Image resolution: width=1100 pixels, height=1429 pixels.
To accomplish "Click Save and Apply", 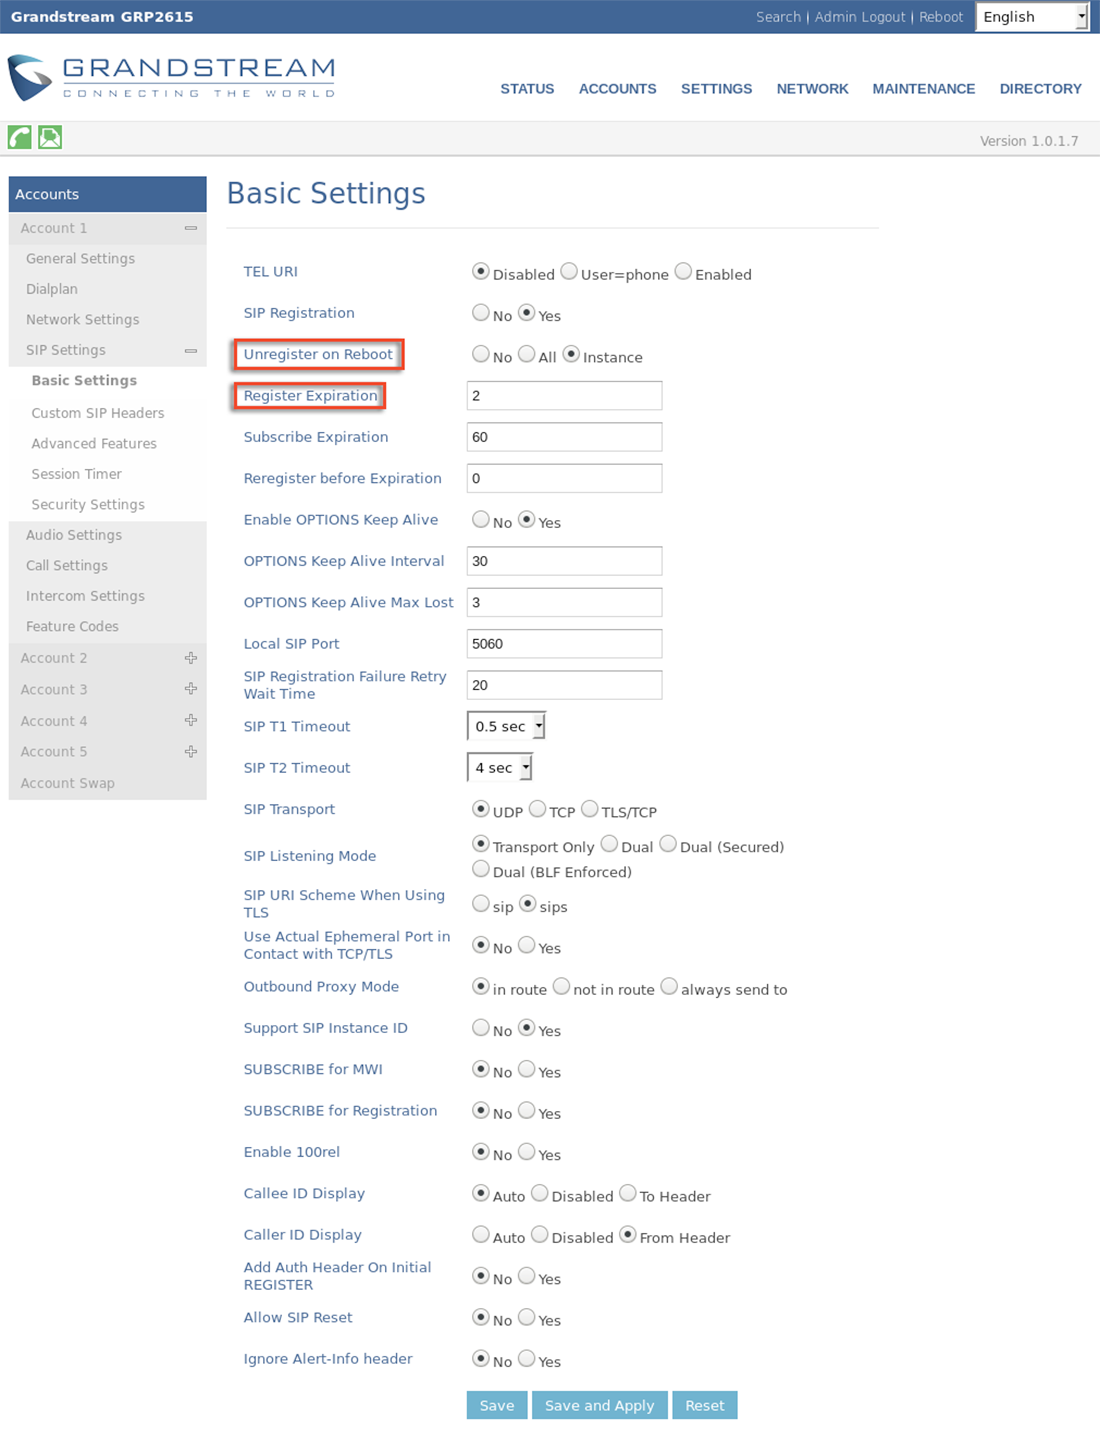I will click(599, 1405).
